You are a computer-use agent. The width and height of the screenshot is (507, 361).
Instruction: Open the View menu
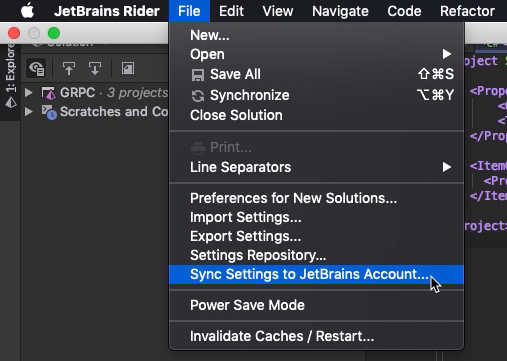(x=278, y=11)
